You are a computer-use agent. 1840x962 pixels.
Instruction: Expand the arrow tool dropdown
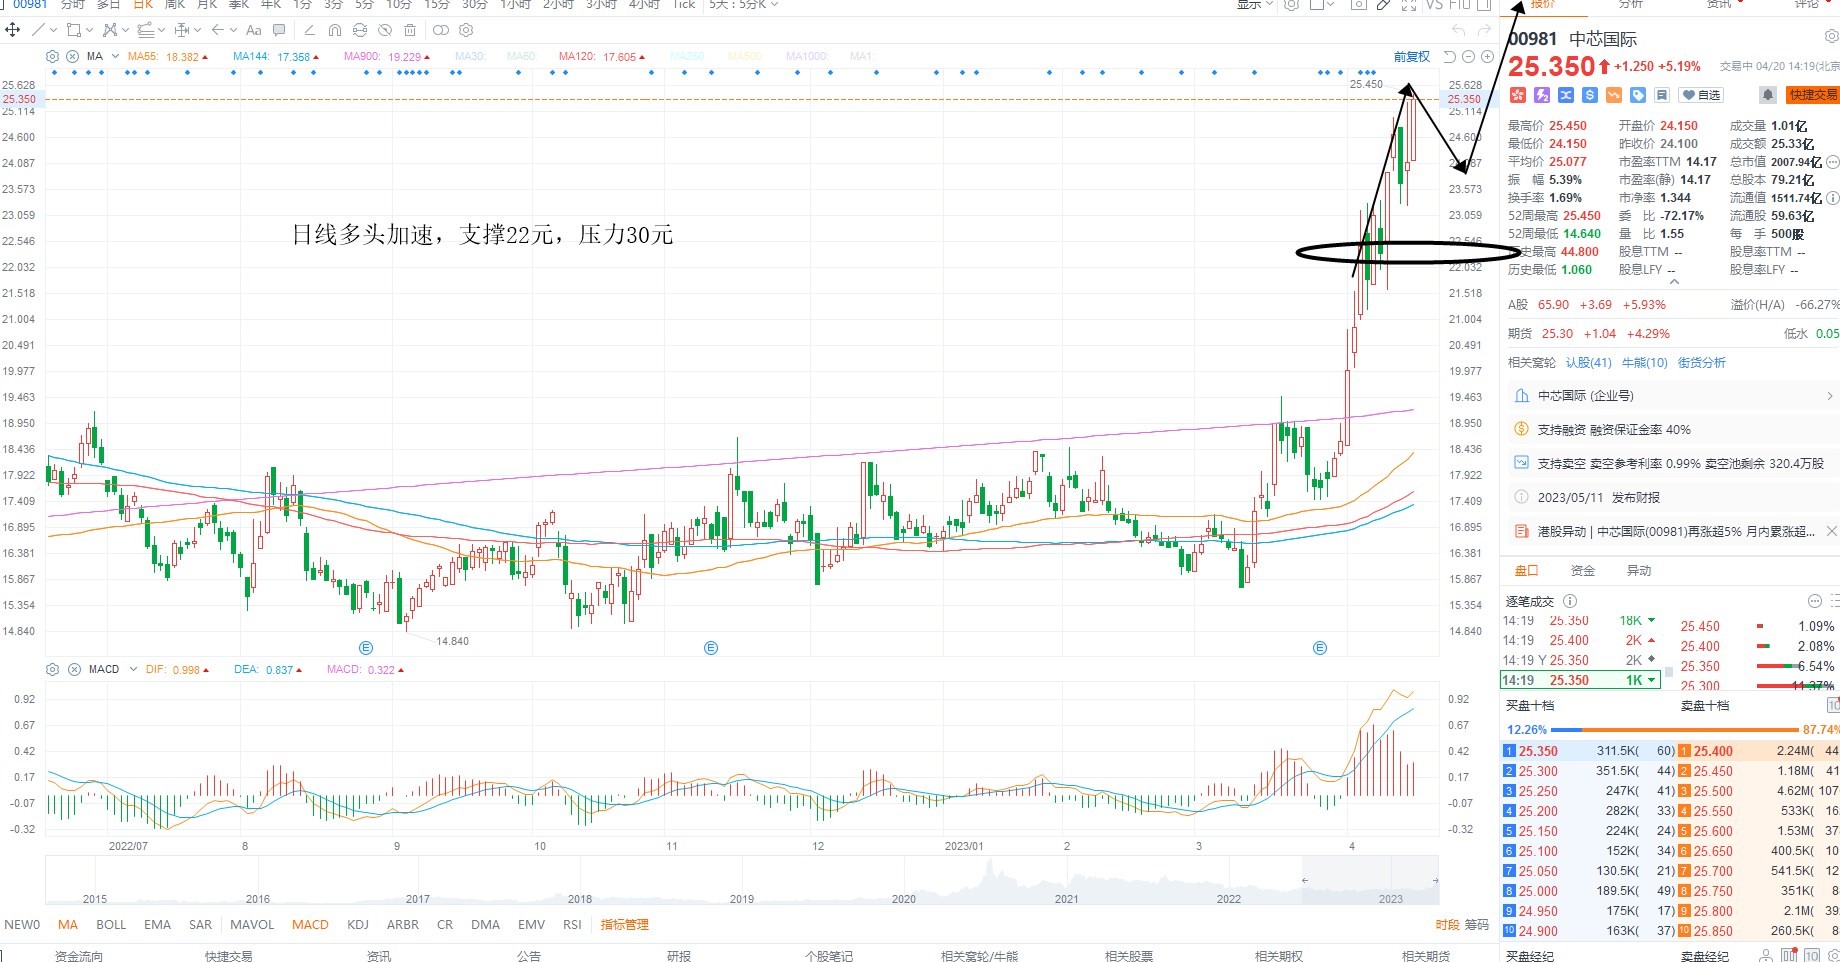[233, 30]
